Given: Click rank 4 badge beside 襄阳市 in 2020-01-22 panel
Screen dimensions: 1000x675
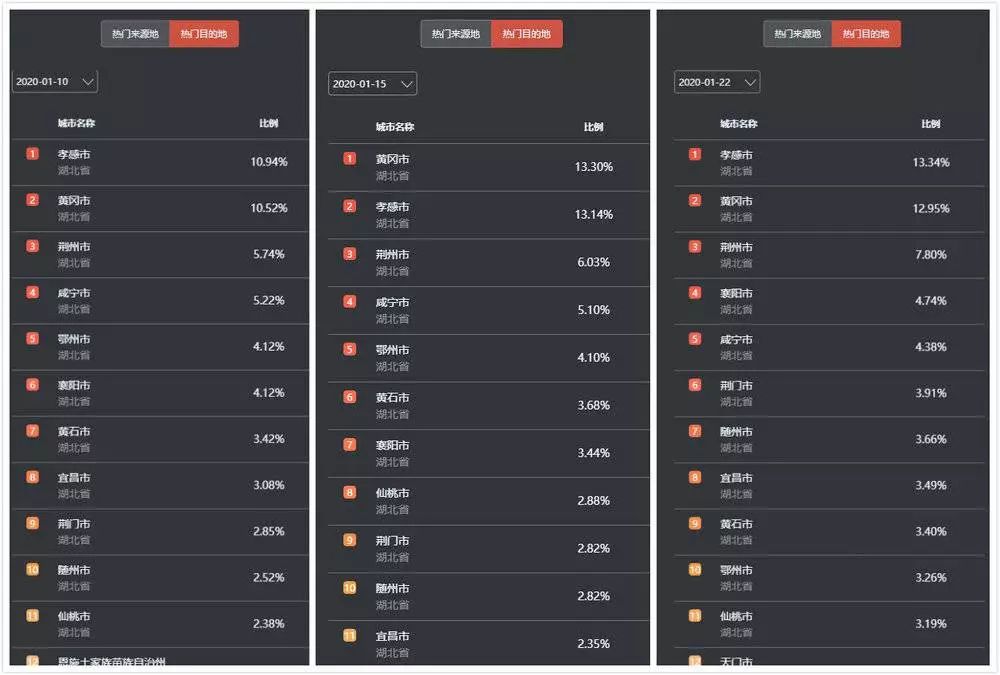Looking at the screenshot, I should pos(695,293).
